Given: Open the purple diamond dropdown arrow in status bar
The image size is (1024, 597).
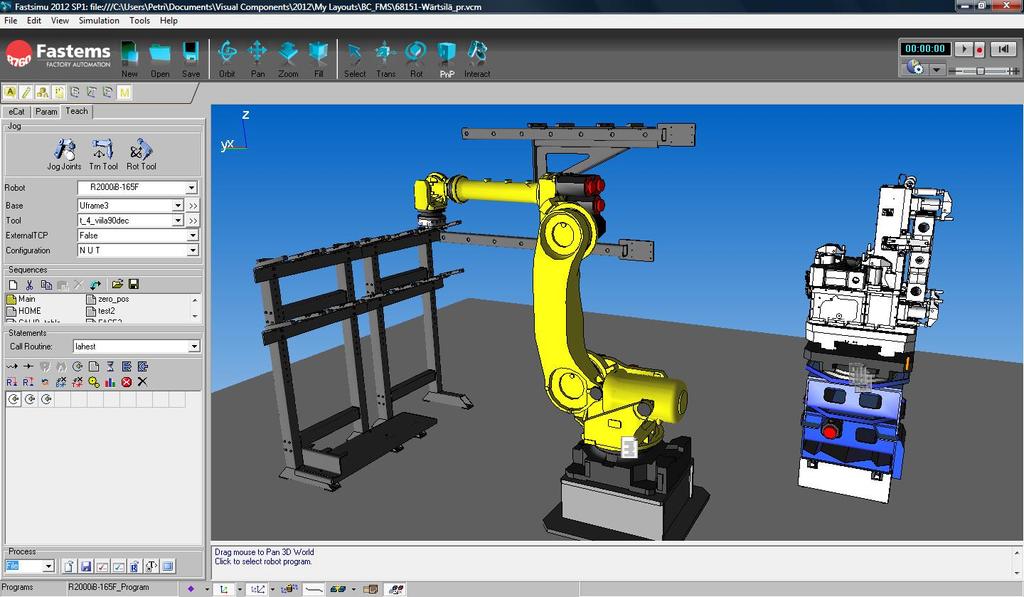Looking at the screenshot, I should pyautogui.click(x=206, y=589).
